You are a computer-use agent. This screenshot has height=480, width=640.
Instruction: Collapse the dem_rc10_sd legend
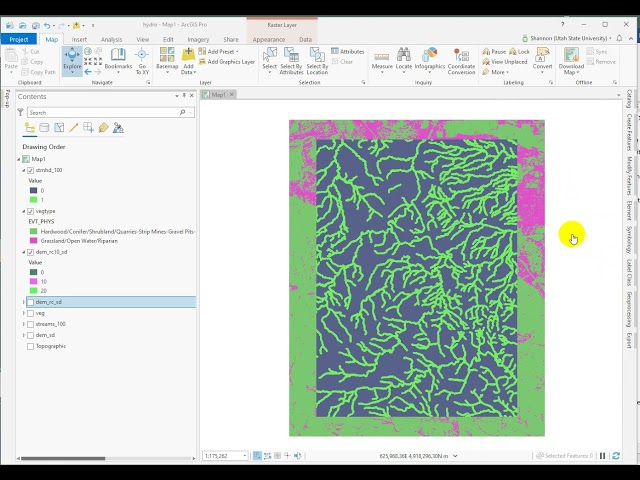click(24, 252)
